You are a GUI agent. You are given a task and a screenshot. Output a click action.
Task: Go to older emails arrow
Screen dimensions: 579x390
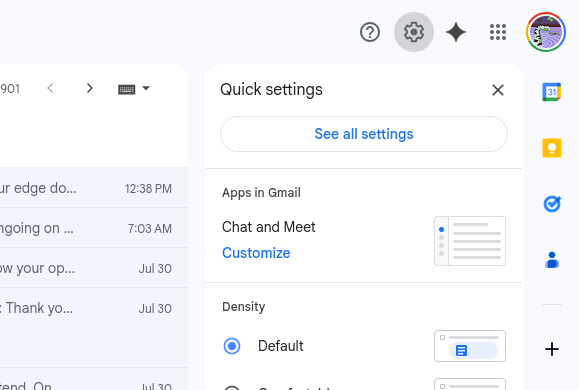[x=89, y=88]
